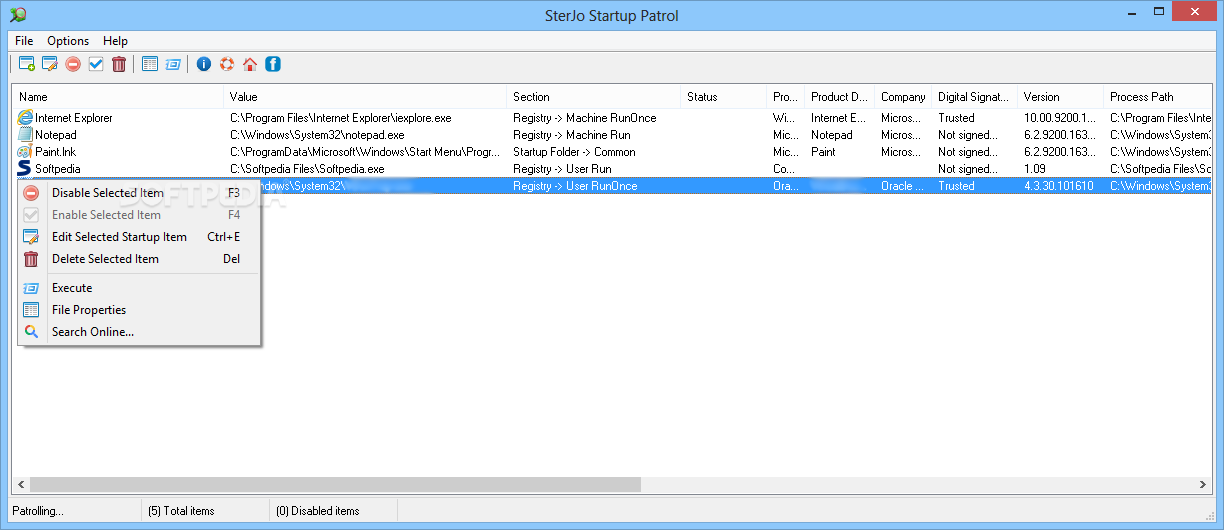Click the Paint.lnk row icon
This screenshot has width=1224, height=530.
[x=25, y=152]
